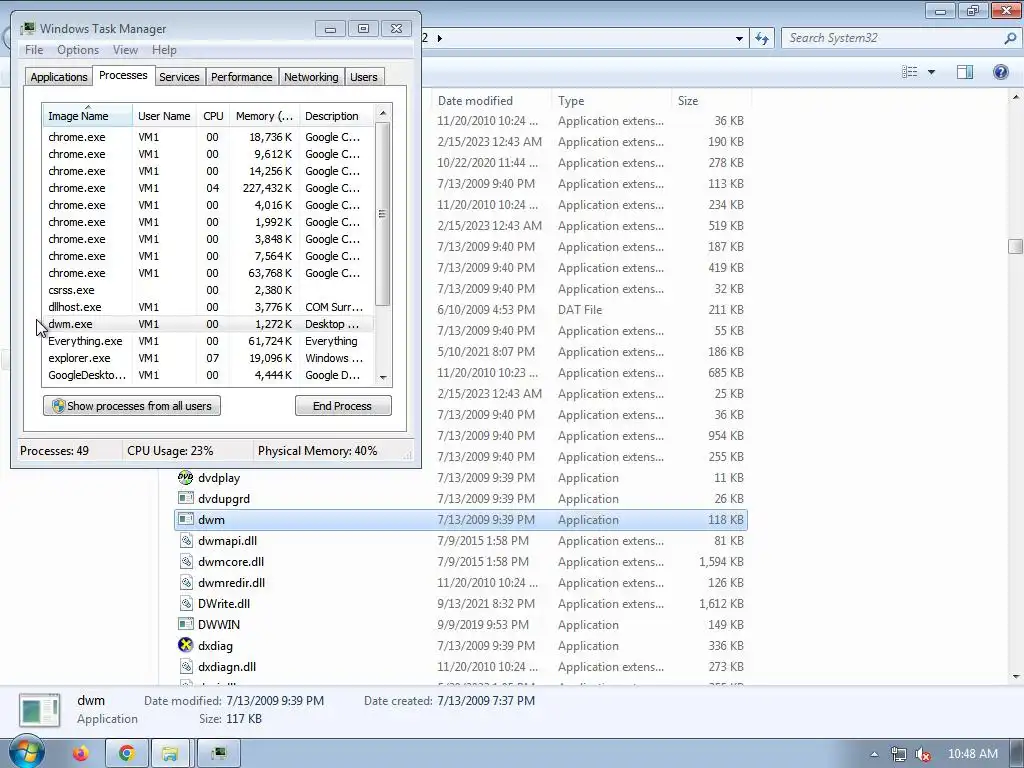Sort processes by Image Name column
Screen dimensions: 1024x768
[88, 116]
